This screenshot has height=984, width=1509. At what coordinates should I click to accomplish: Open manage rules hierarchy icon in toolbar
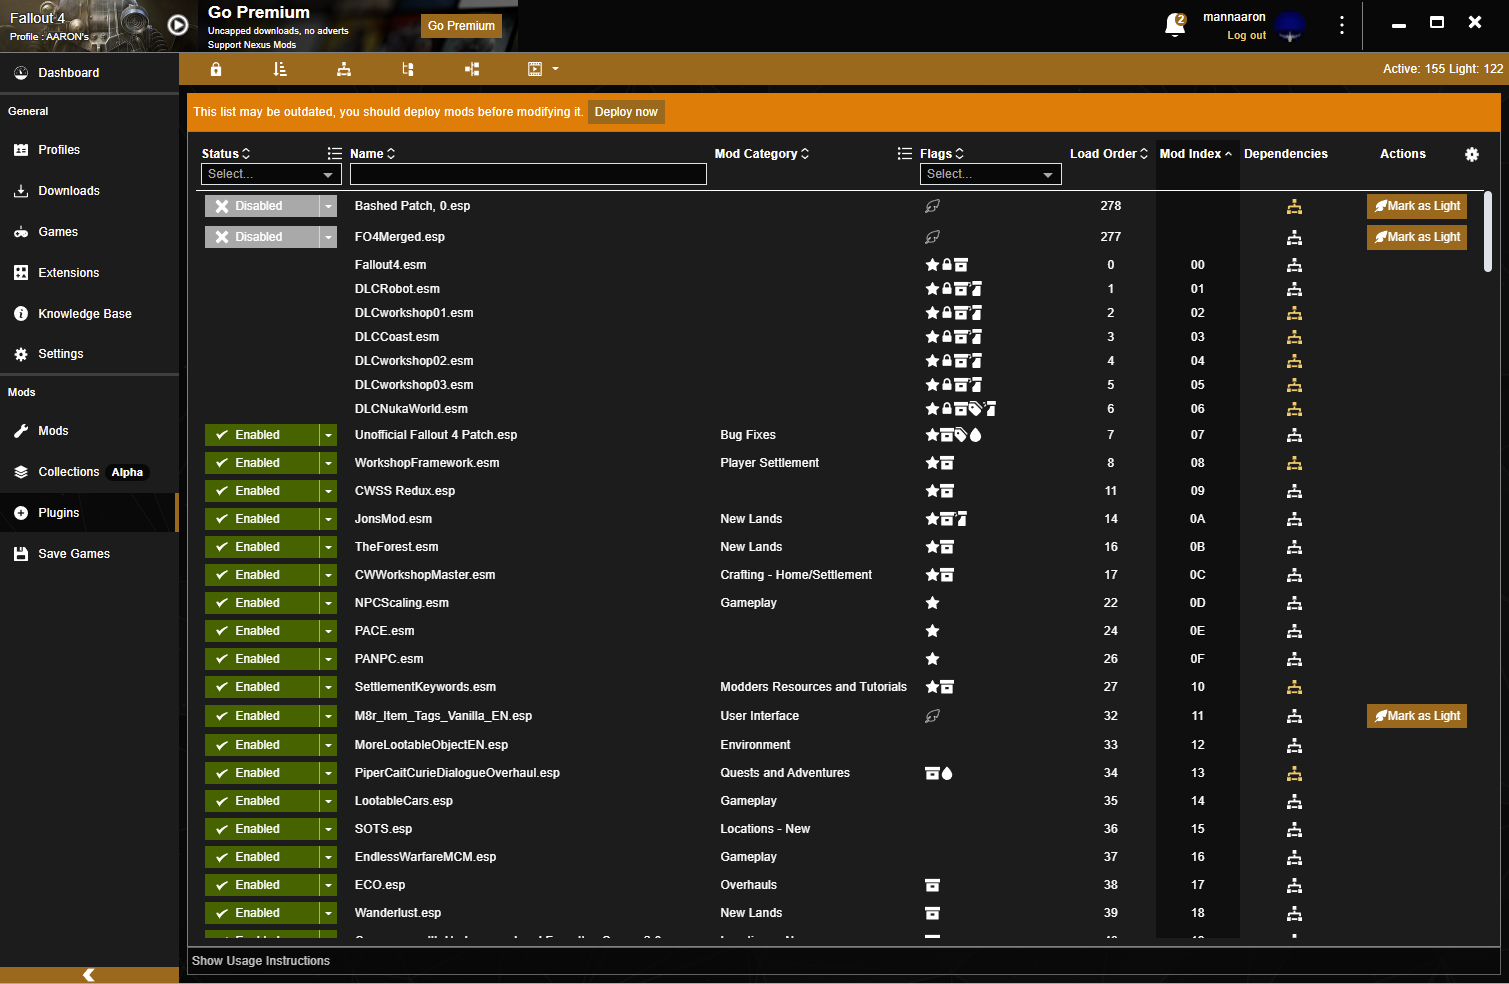click(344, 69)
